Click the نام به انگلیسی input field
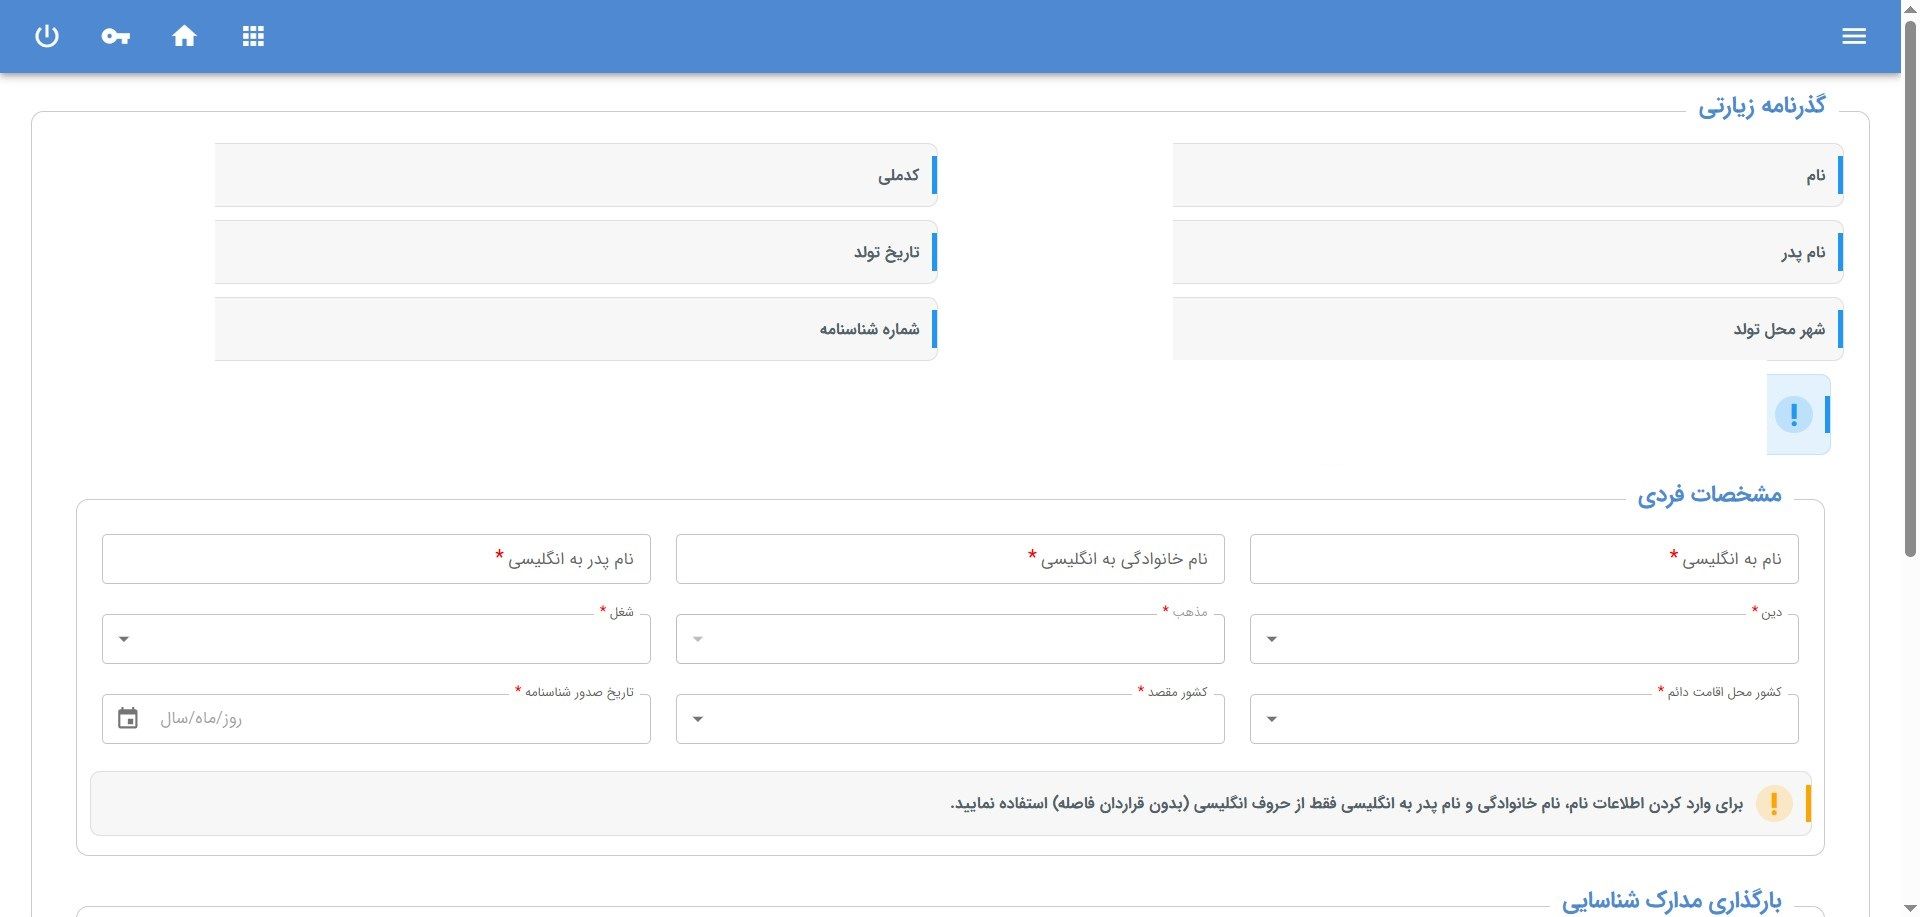 1524,559
